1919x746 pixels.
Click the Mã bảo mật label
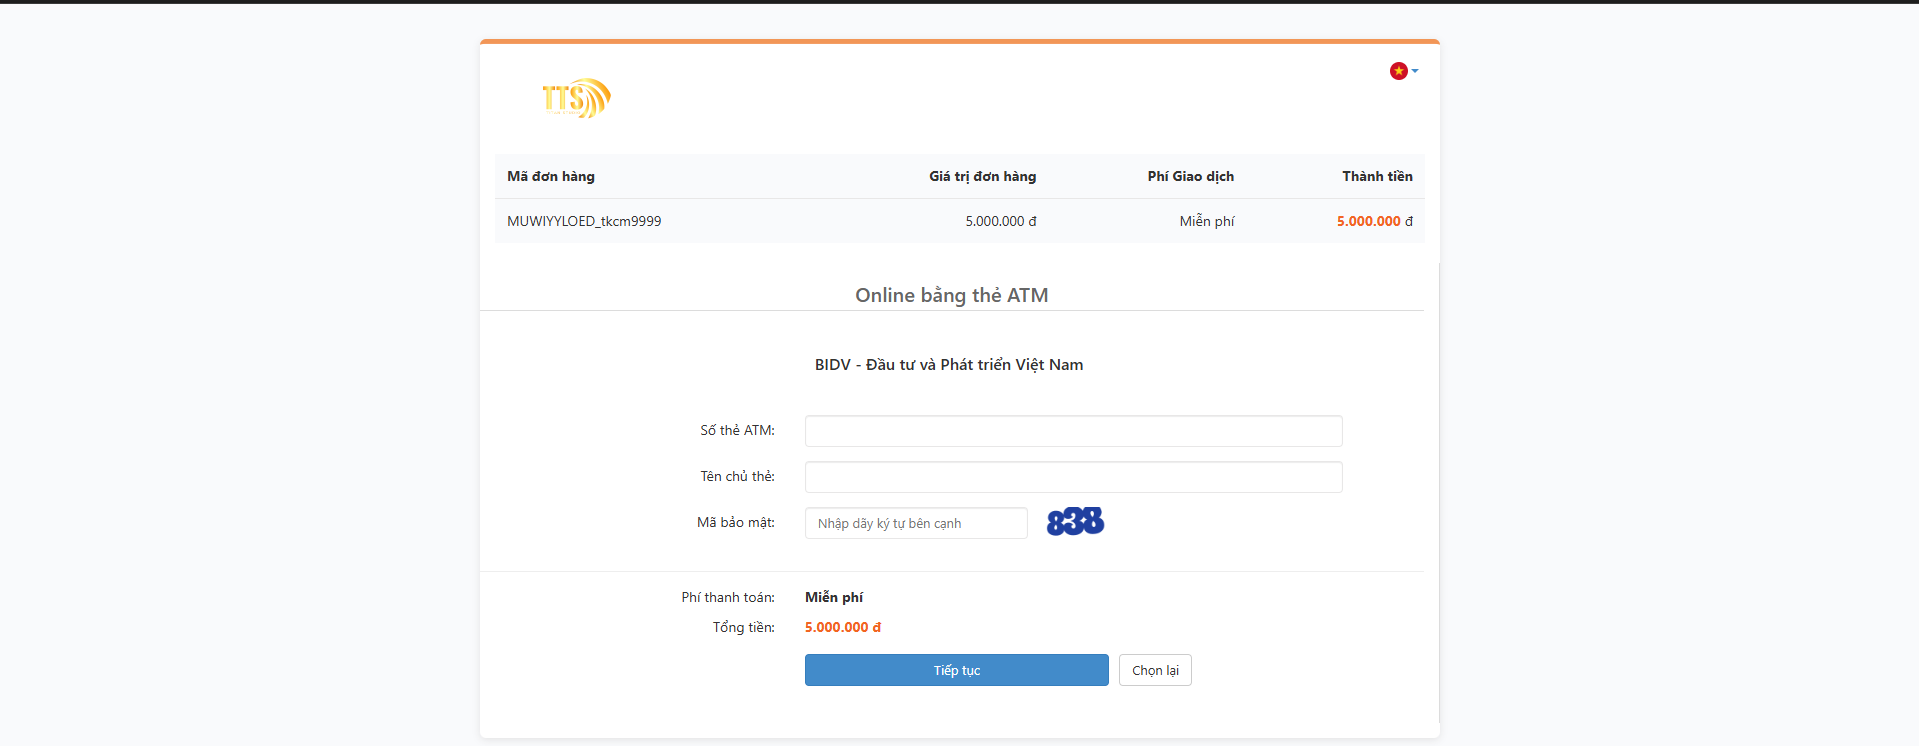[735, 523]
